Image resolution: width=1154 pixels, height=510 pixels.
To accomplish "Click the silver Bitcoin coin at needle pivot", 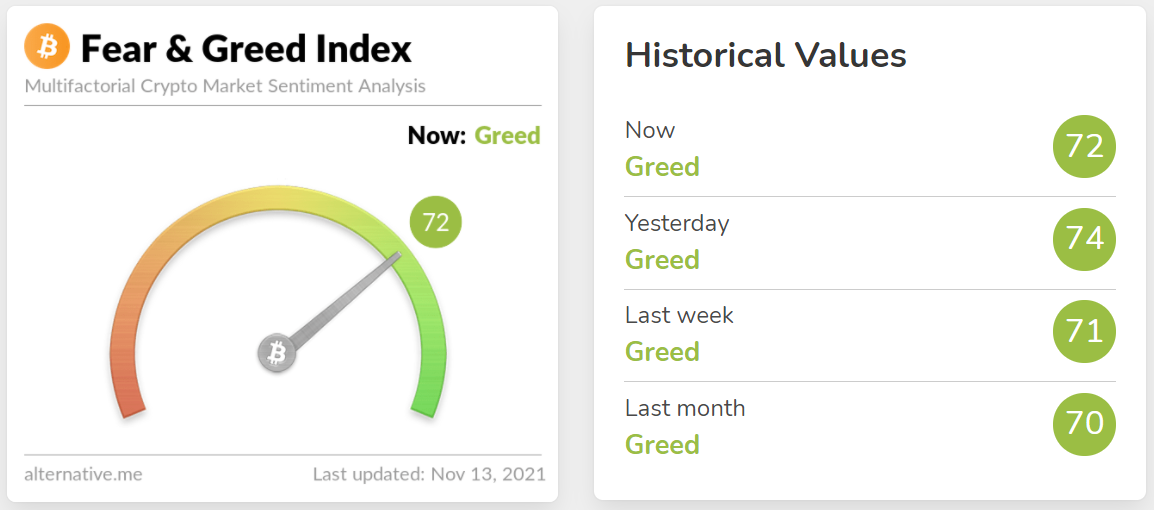I will (x=277, y=354).
